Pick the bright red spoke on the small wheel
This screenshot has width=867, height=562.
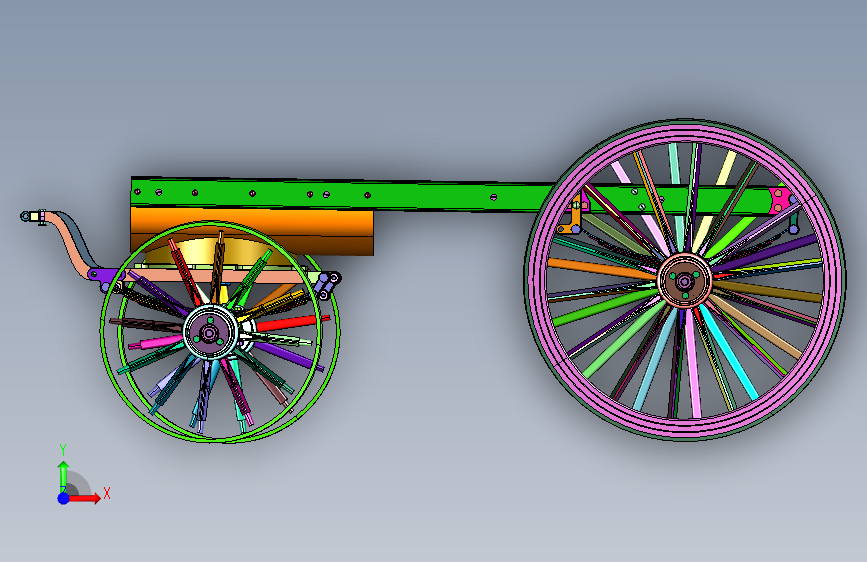[292, 322]
